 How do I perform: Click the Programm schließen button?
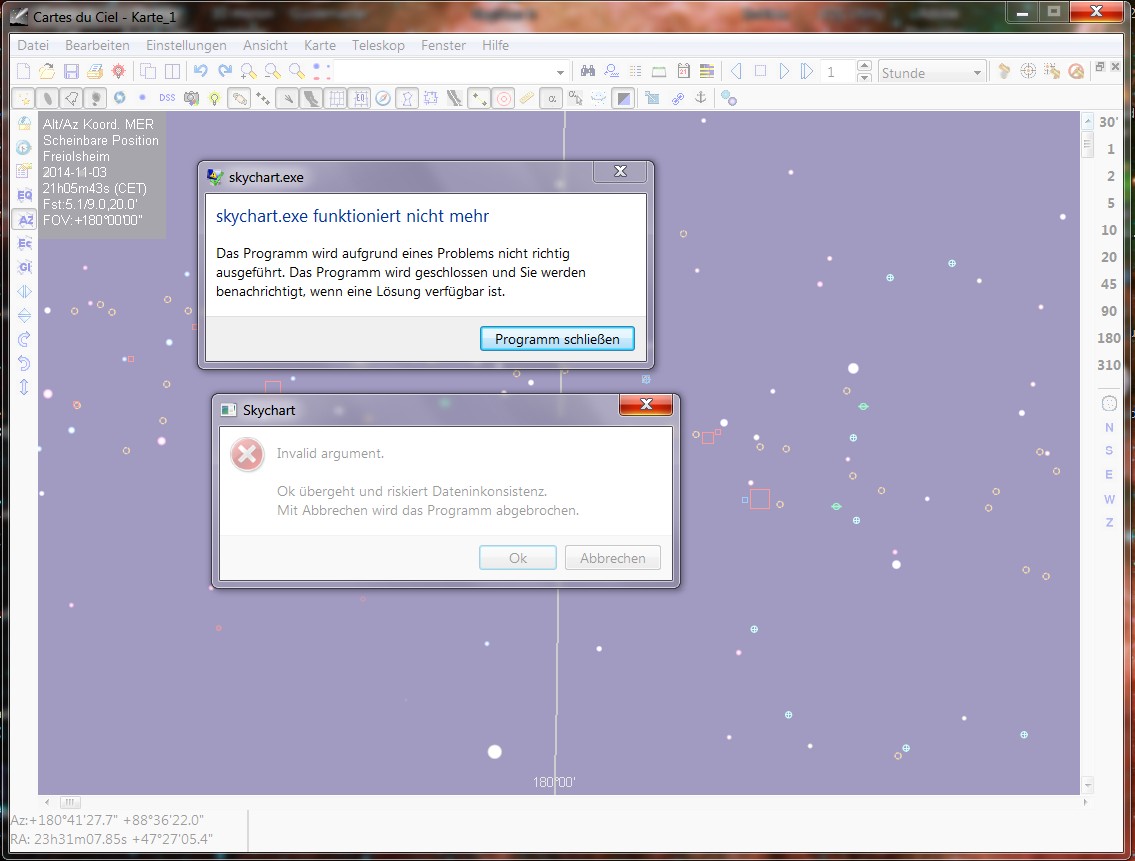coord(557,339)
